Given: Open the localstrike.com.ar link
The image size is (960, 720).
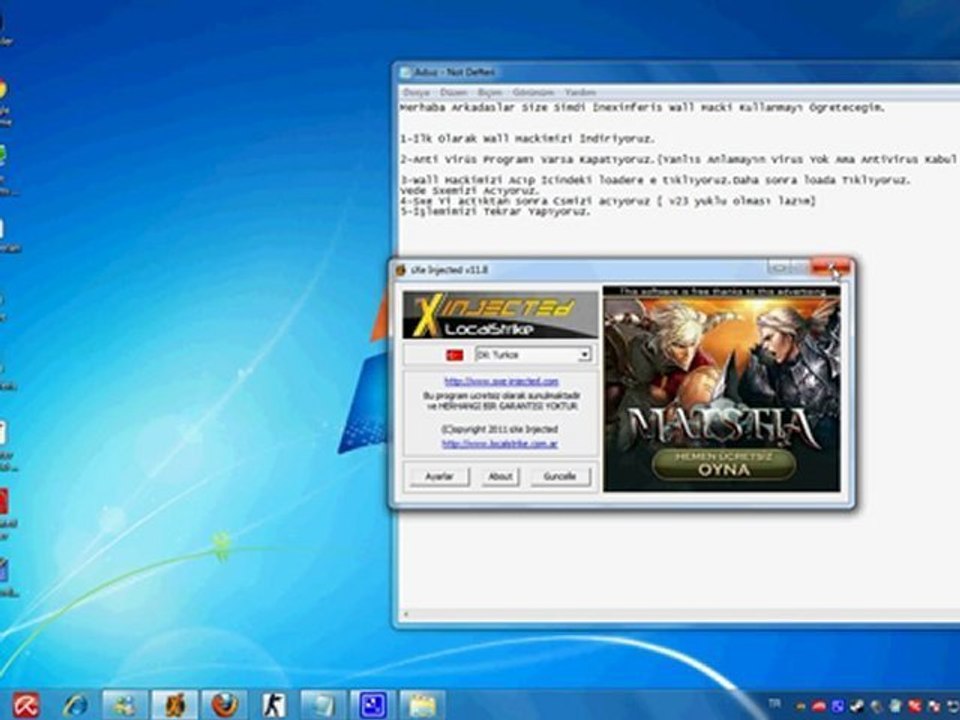Looking at the screenshot, I should (500, 444).
